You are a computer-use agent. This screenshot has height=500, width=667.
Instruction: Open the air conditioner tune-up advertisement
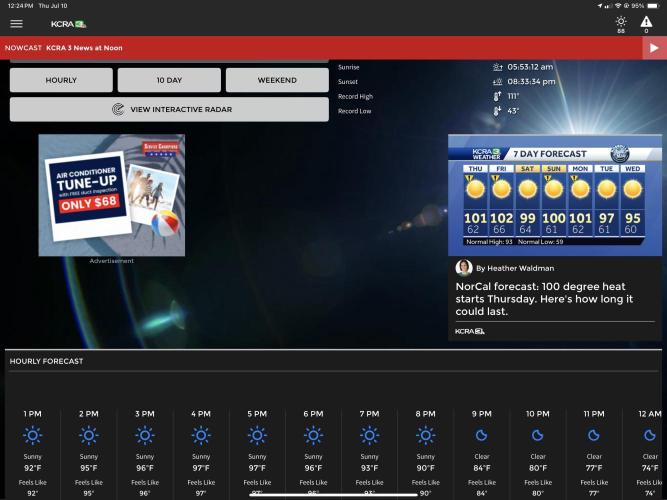tap(112, 195)
